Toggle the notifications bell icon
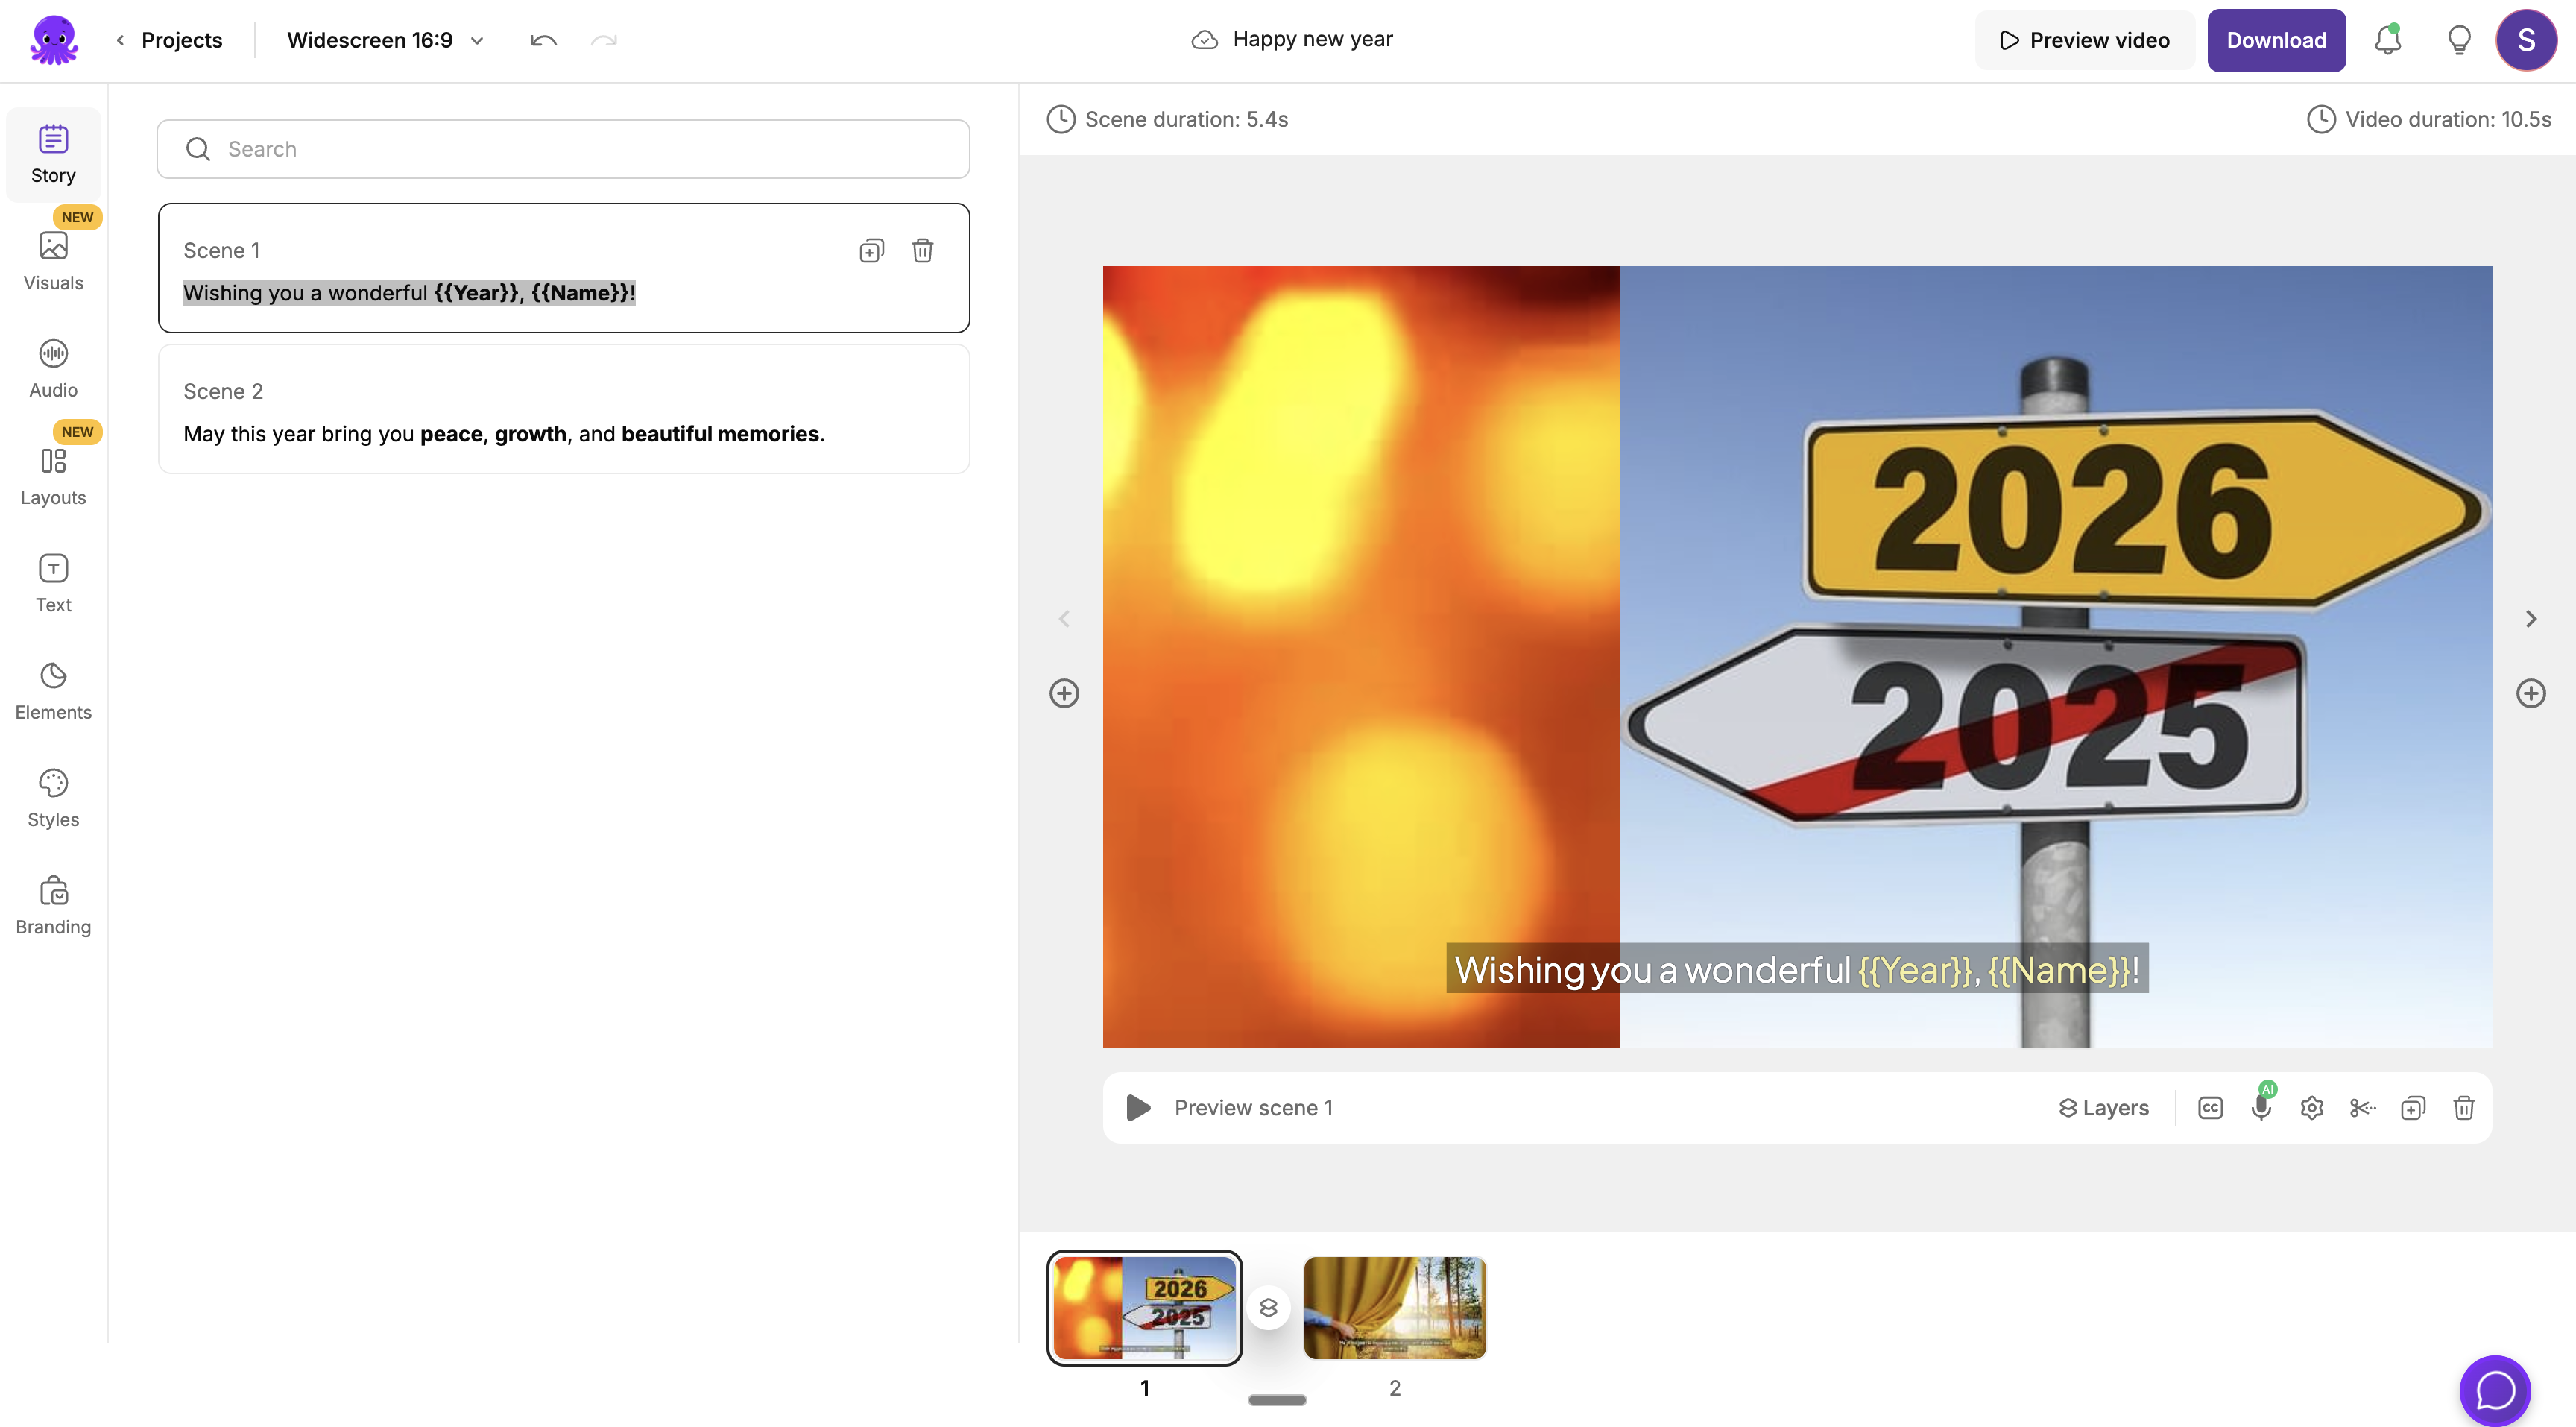Image resolution: width=2576 pixels, height=1427 pixels. [2388, 40]
